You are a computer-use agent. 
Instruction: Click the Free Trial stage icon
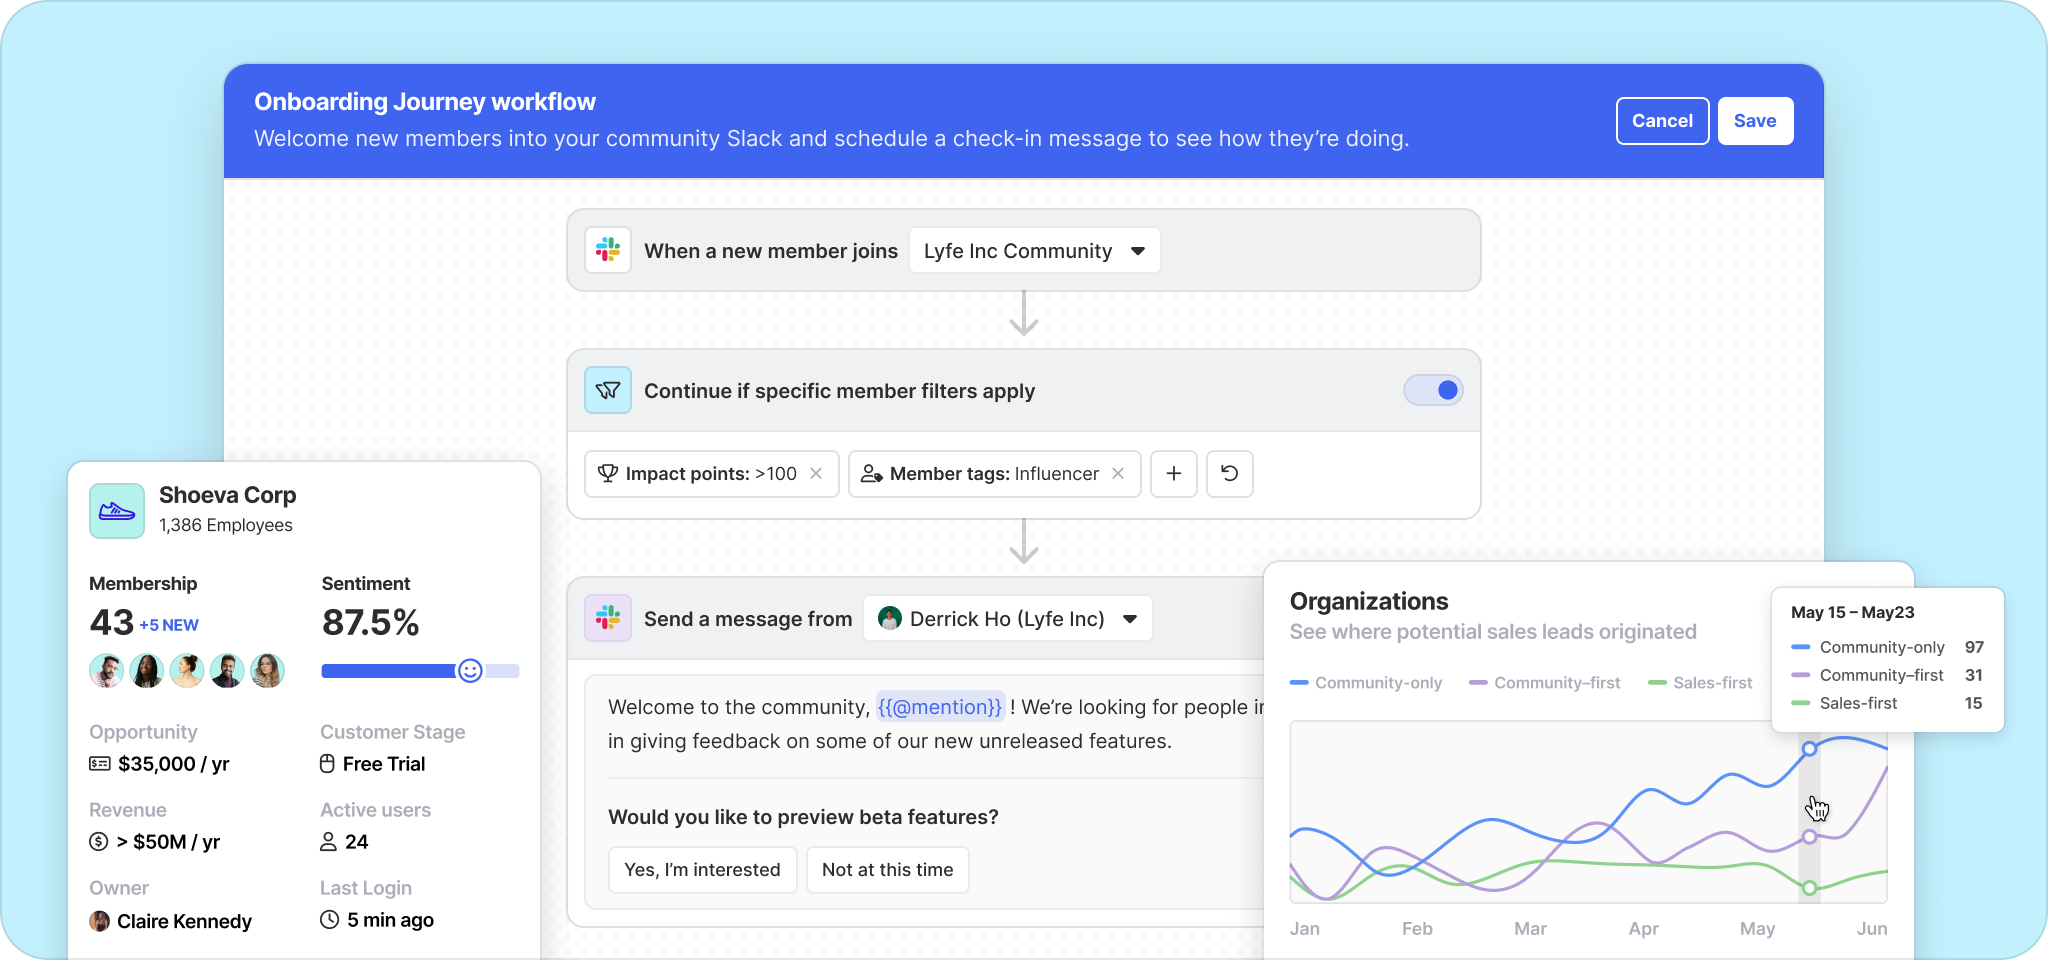pyautogui.click(x=327, y=764)
